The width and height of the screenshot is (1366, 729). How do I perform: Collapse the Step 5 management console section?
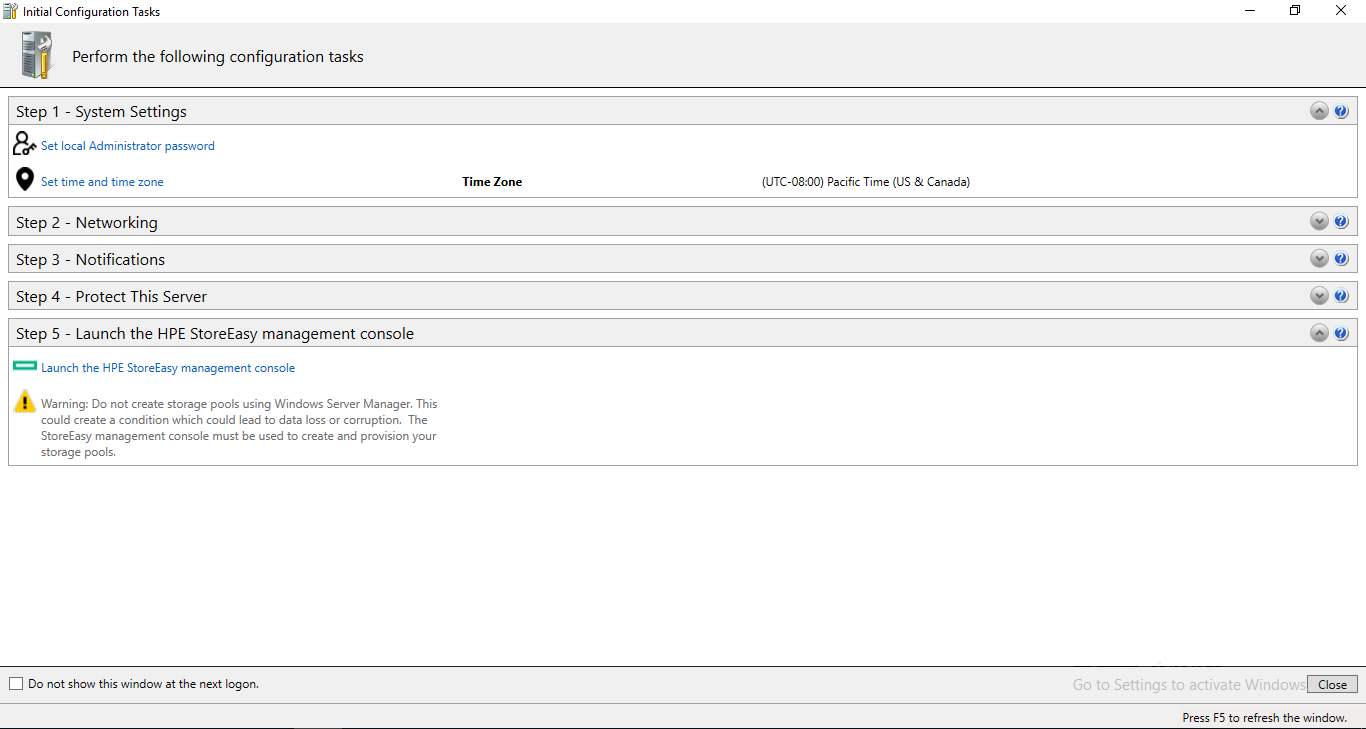(x=1318, y=333)
